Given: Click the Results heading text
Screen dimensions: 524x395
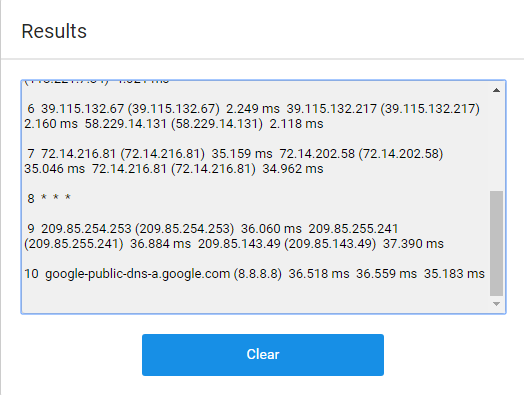Looking at the screenshot, I should click(x=54, y=31).
